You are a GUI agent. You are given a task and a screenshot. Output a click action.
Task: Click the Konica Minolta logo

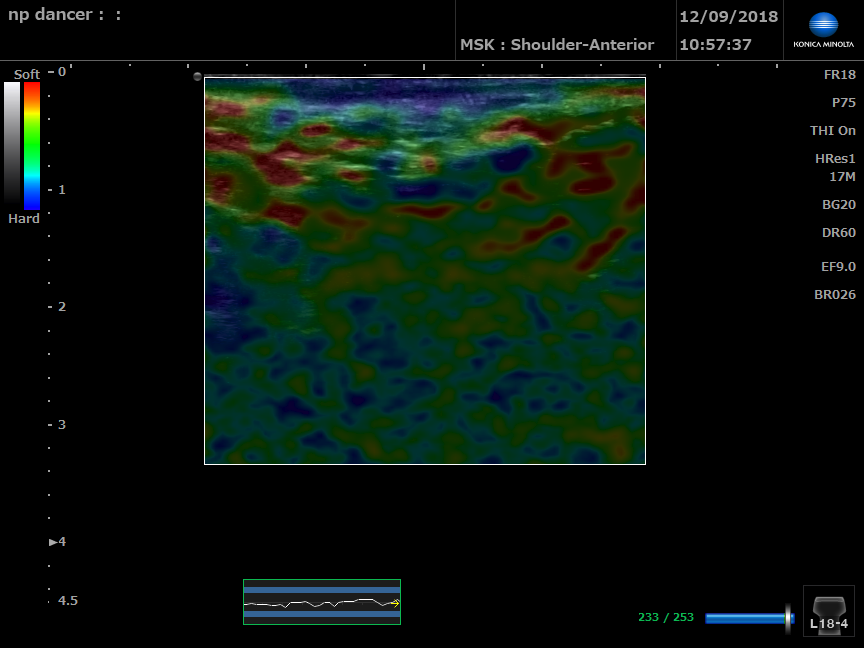(823, 30)
